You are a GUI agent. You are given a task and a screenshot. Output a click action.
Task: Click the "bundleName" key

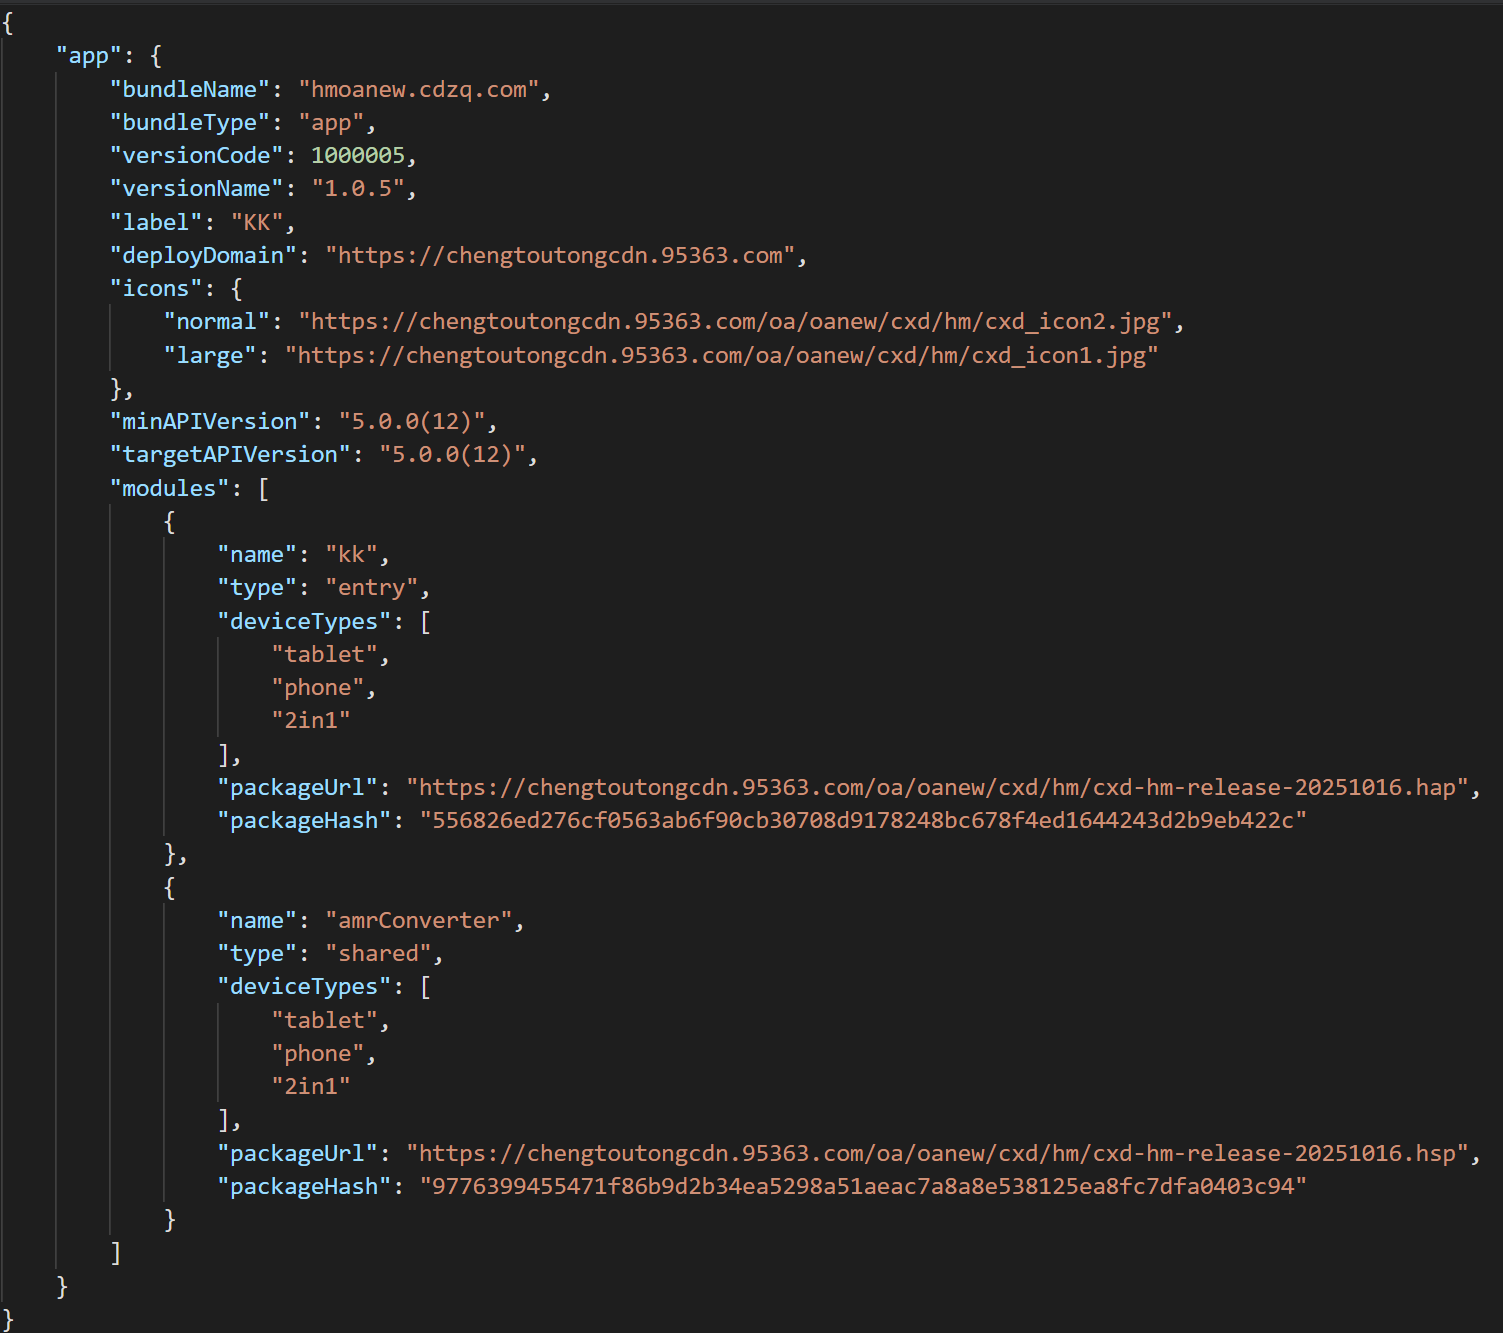tap(189, 90)
